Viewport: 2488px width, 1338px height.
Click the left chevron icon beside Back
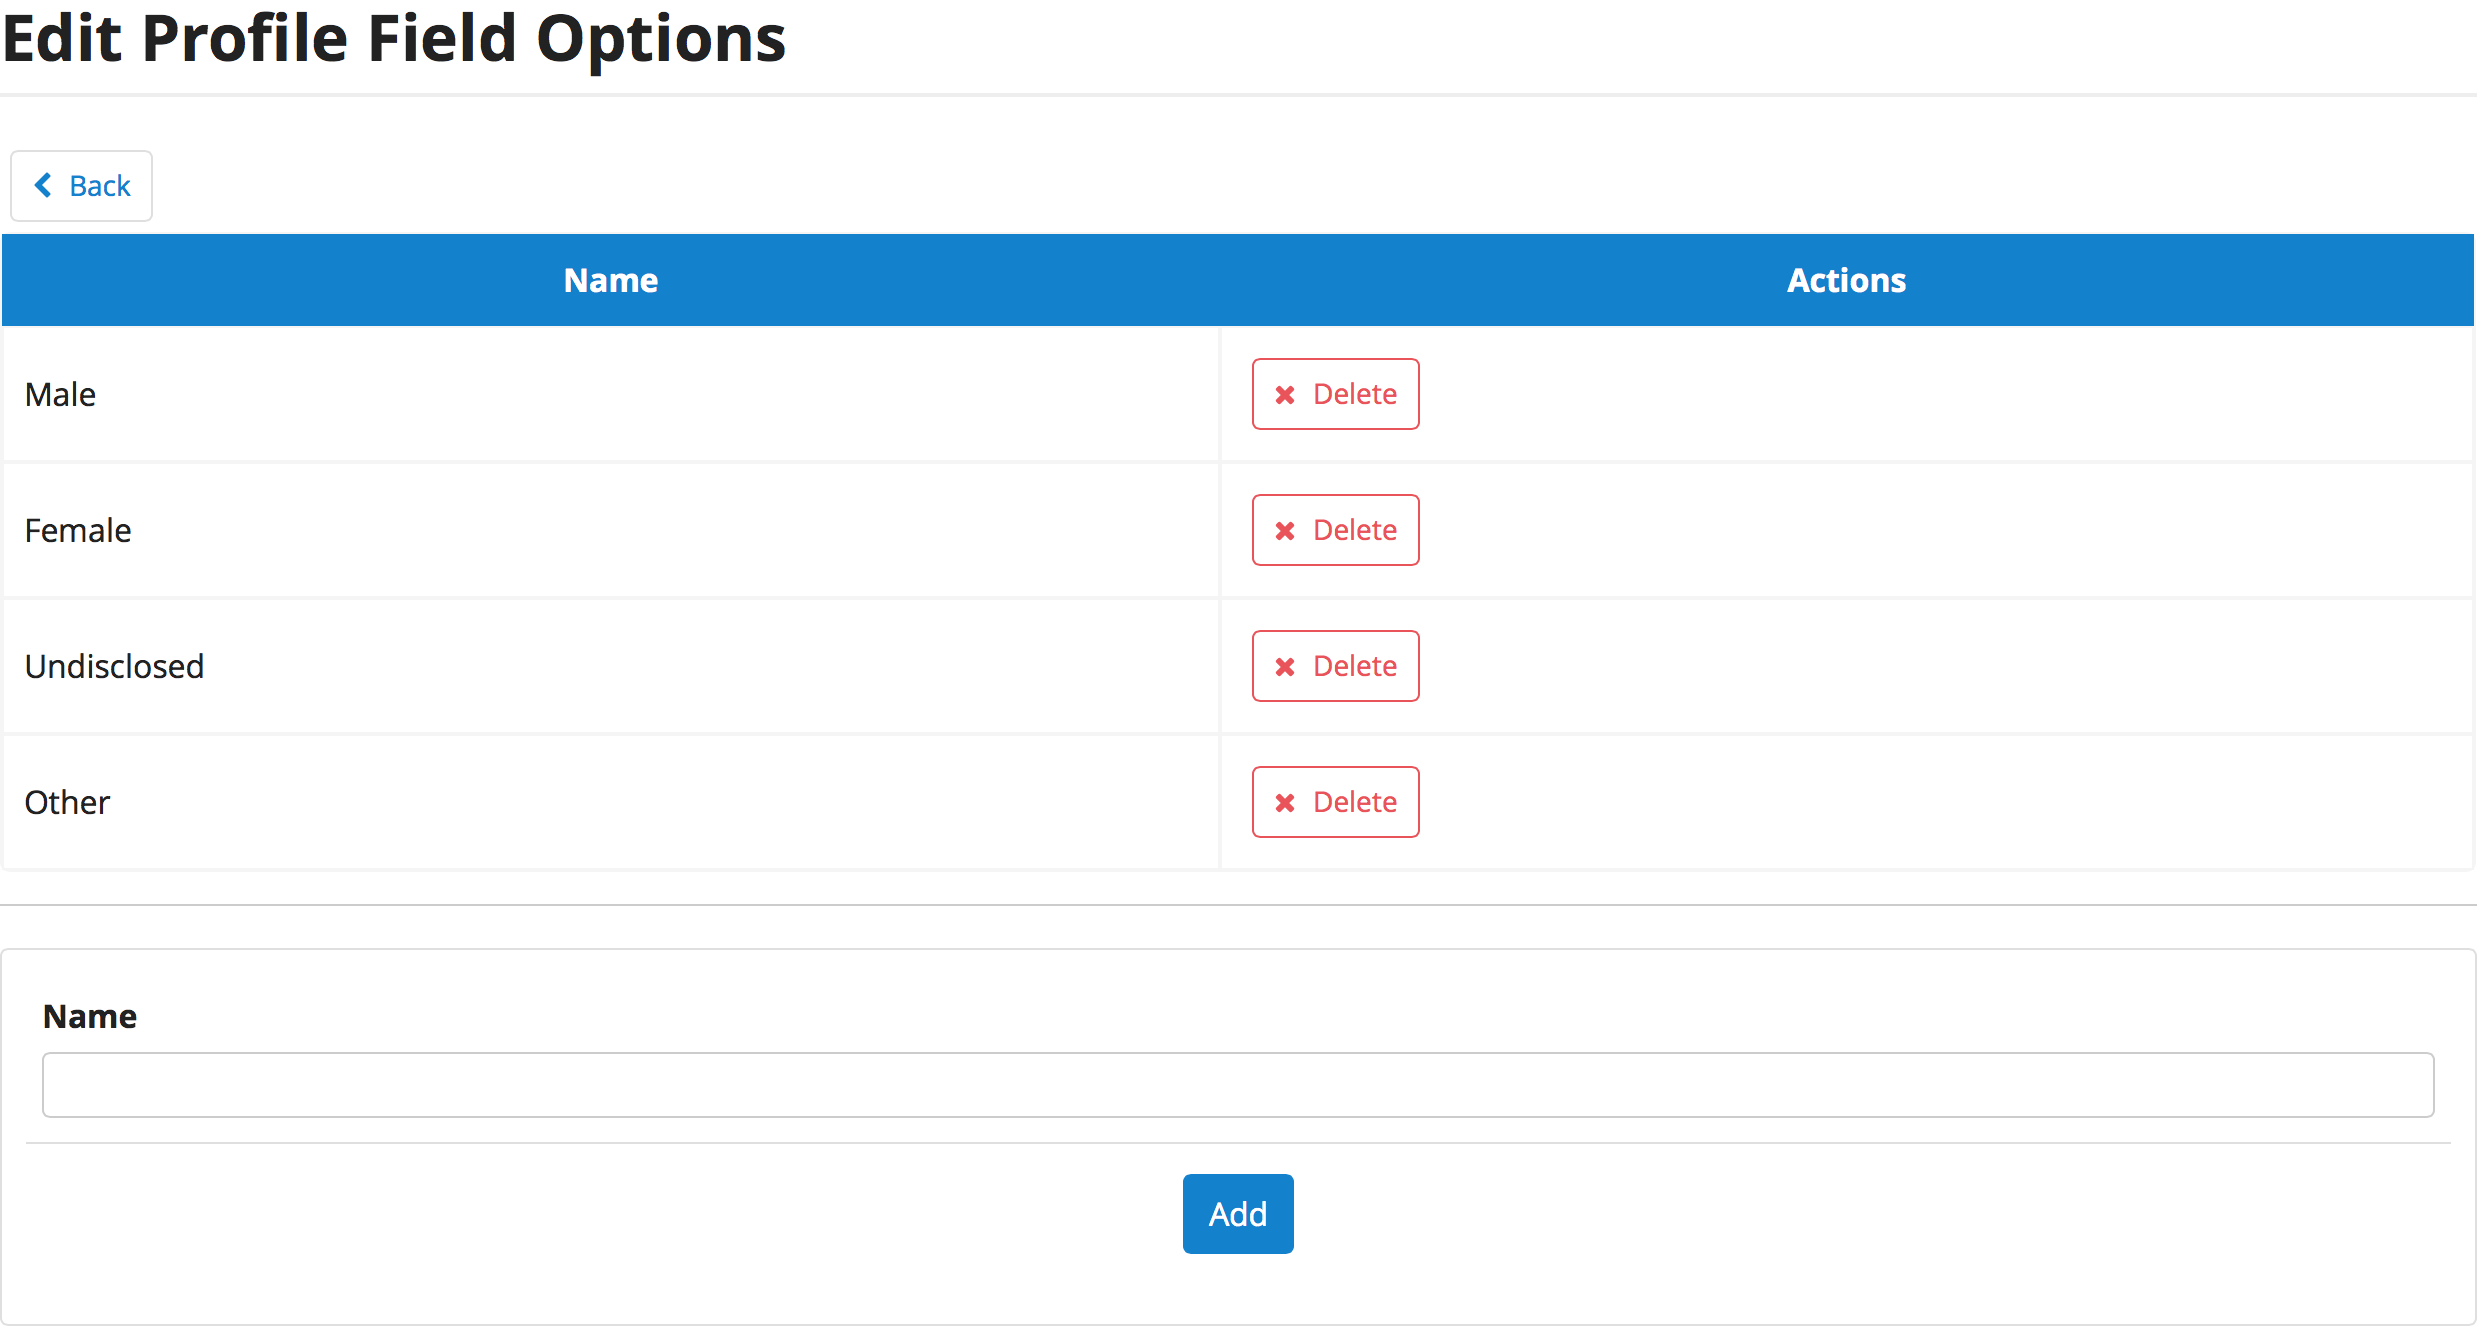[43, 185]
